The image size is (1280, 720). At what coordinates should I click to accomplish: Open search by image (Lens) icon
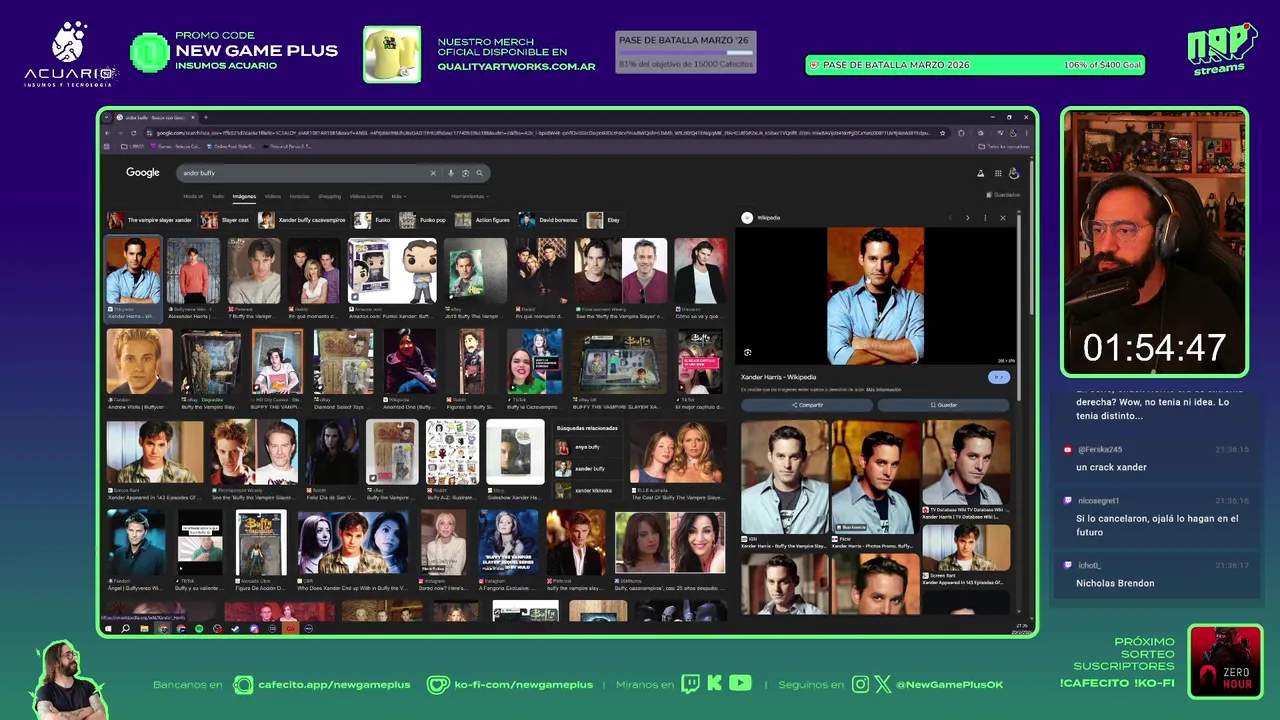point(465,173)
